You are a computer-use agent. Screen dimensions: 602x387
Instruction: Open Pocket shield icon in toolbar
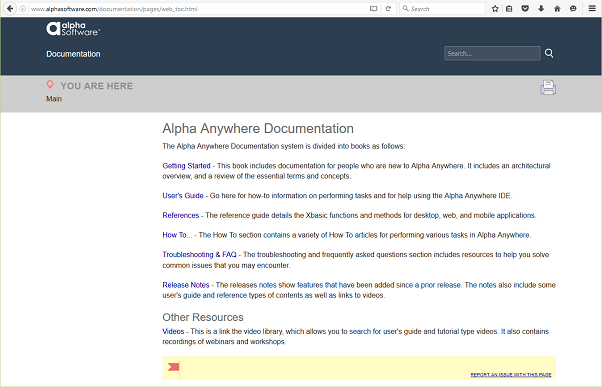click(x=525, y=8)
